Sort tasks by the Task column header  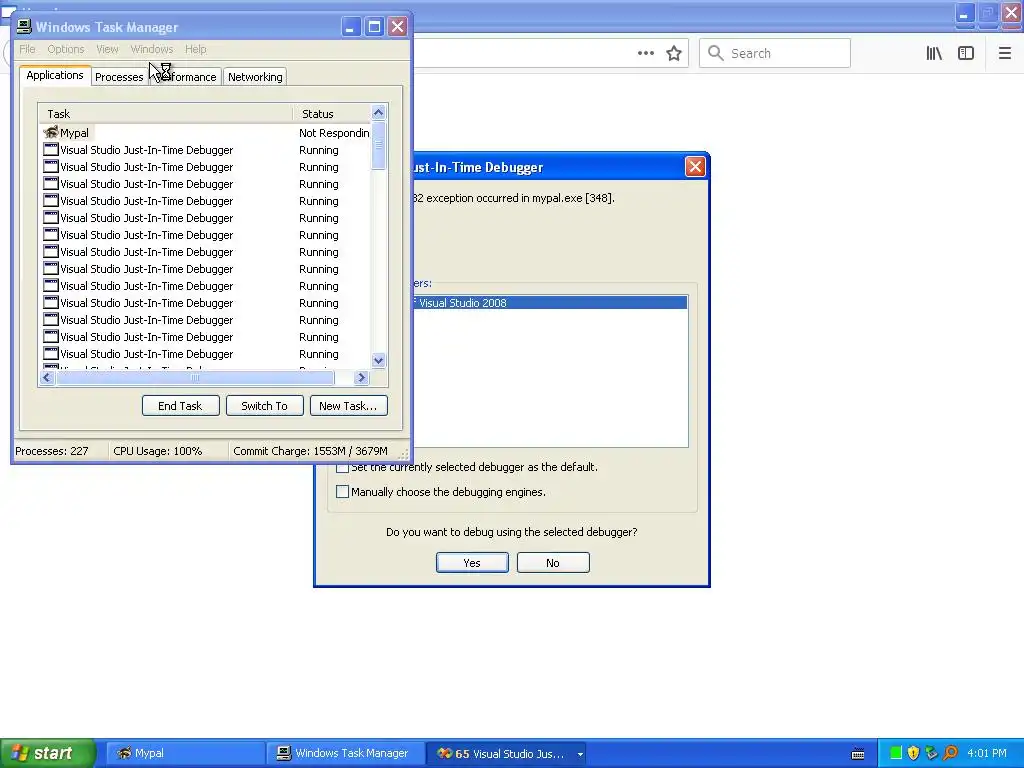point(166,114)
